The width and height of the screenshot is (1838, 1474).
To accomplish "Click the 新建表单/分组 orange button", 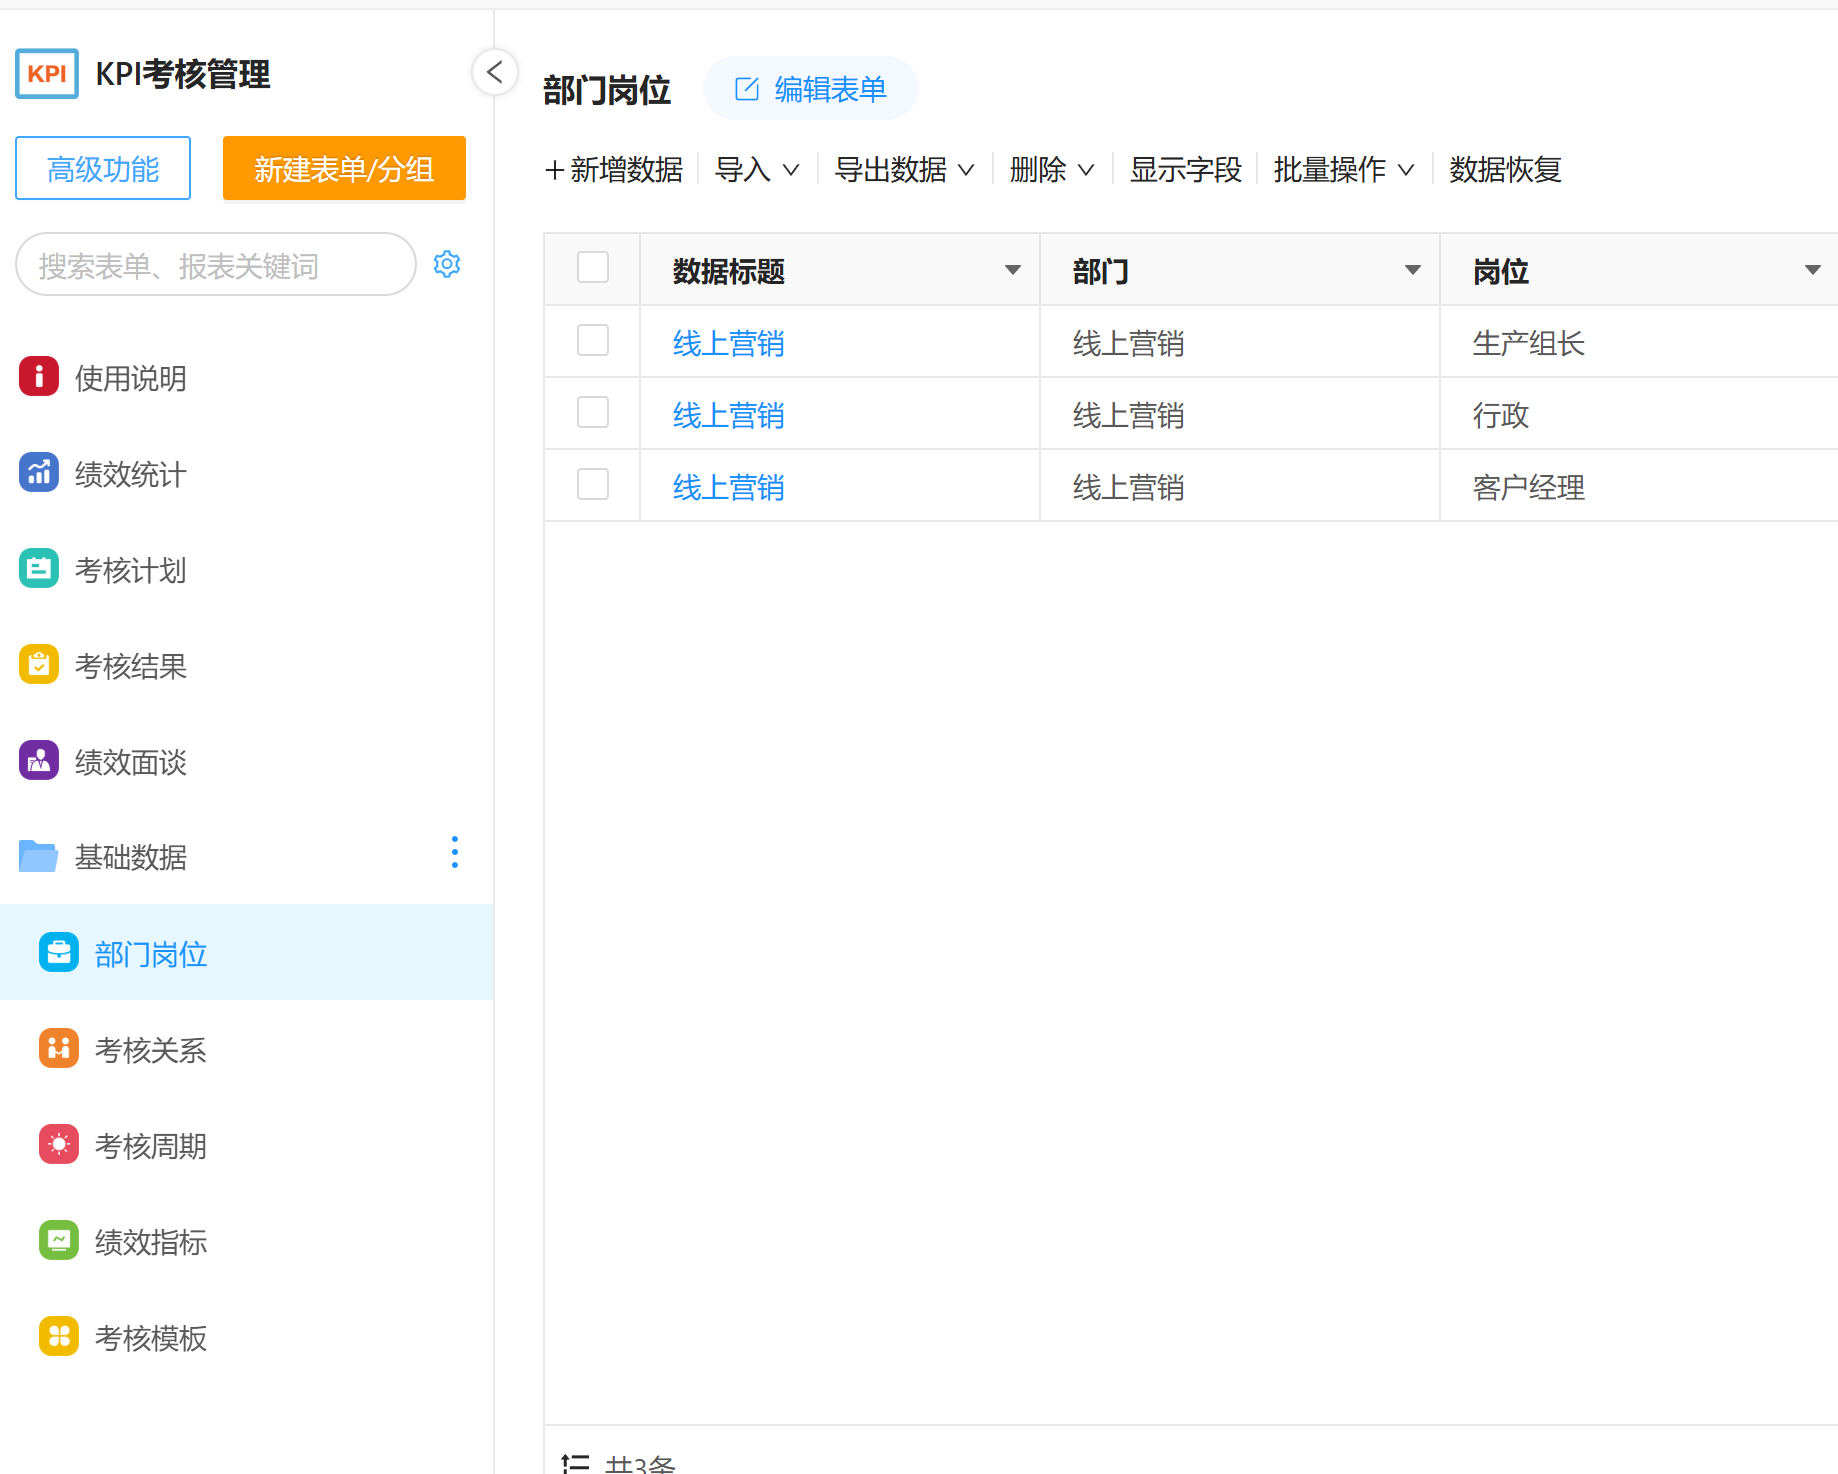I will point(344,169).
